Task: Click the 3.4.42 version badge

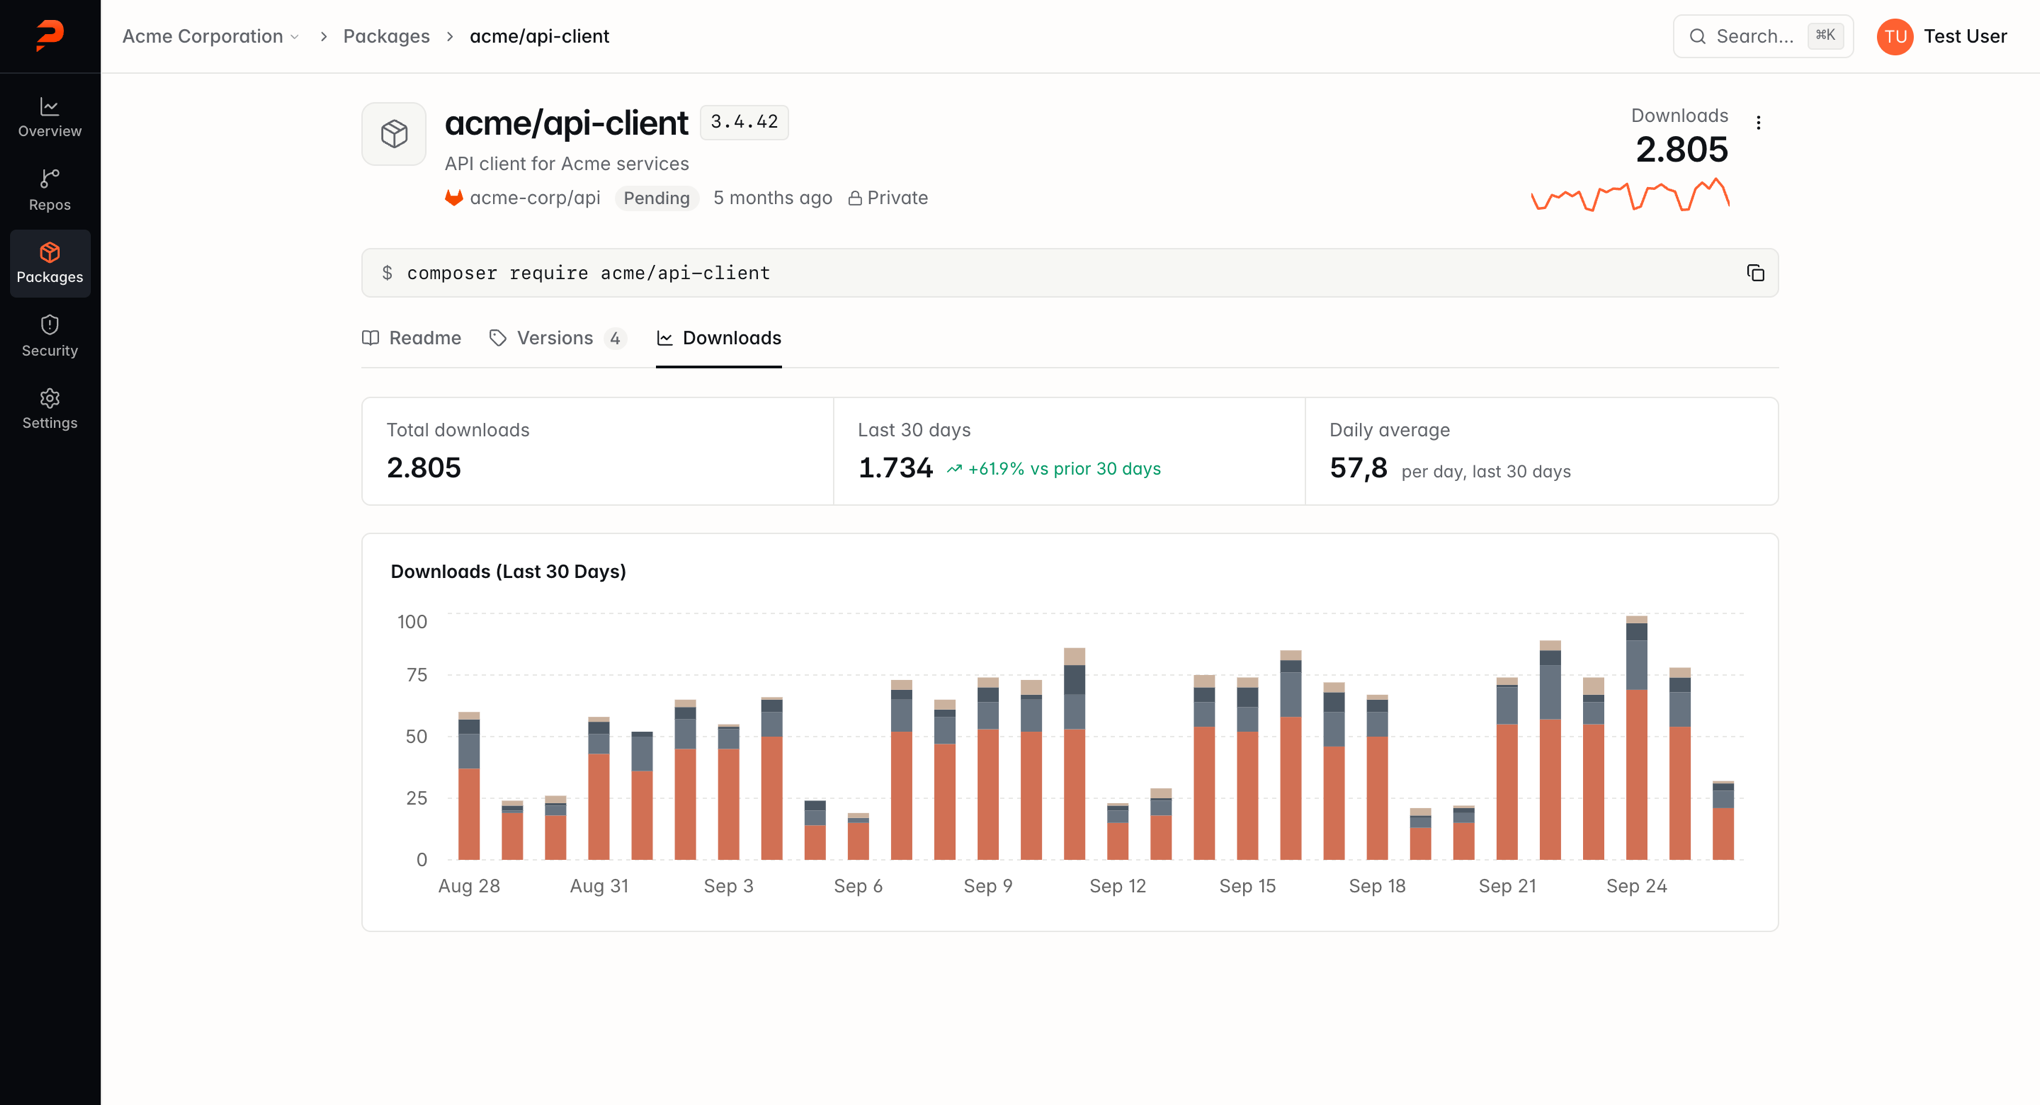Action: pos(744,122)
